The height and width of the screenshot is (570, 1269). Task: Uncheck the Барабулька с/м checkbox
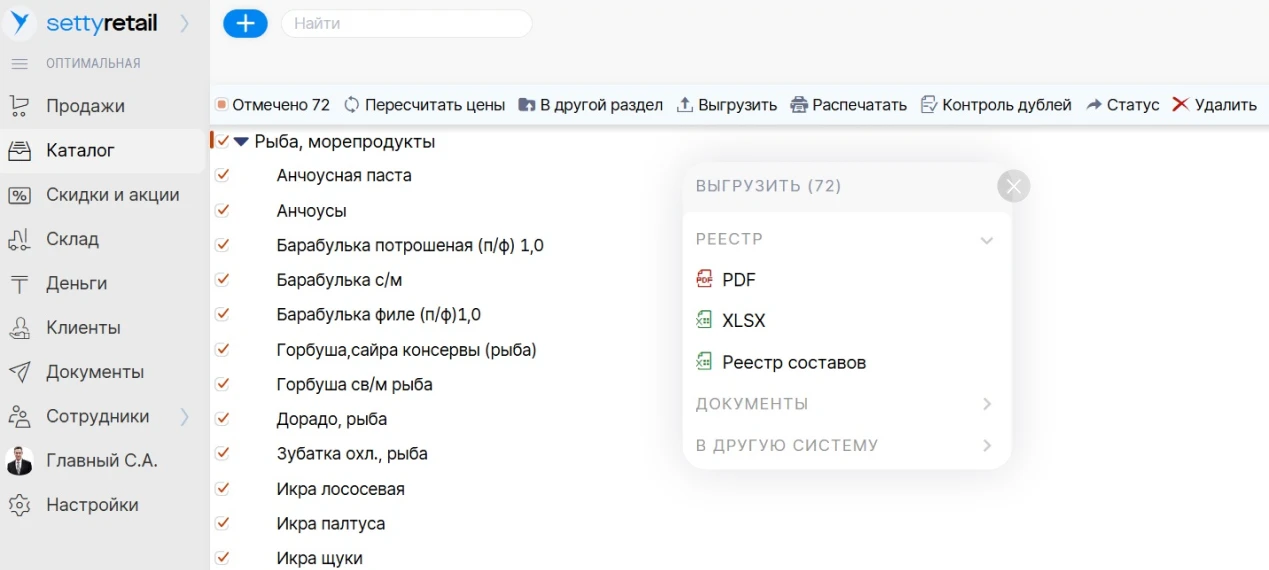point(223,279)
